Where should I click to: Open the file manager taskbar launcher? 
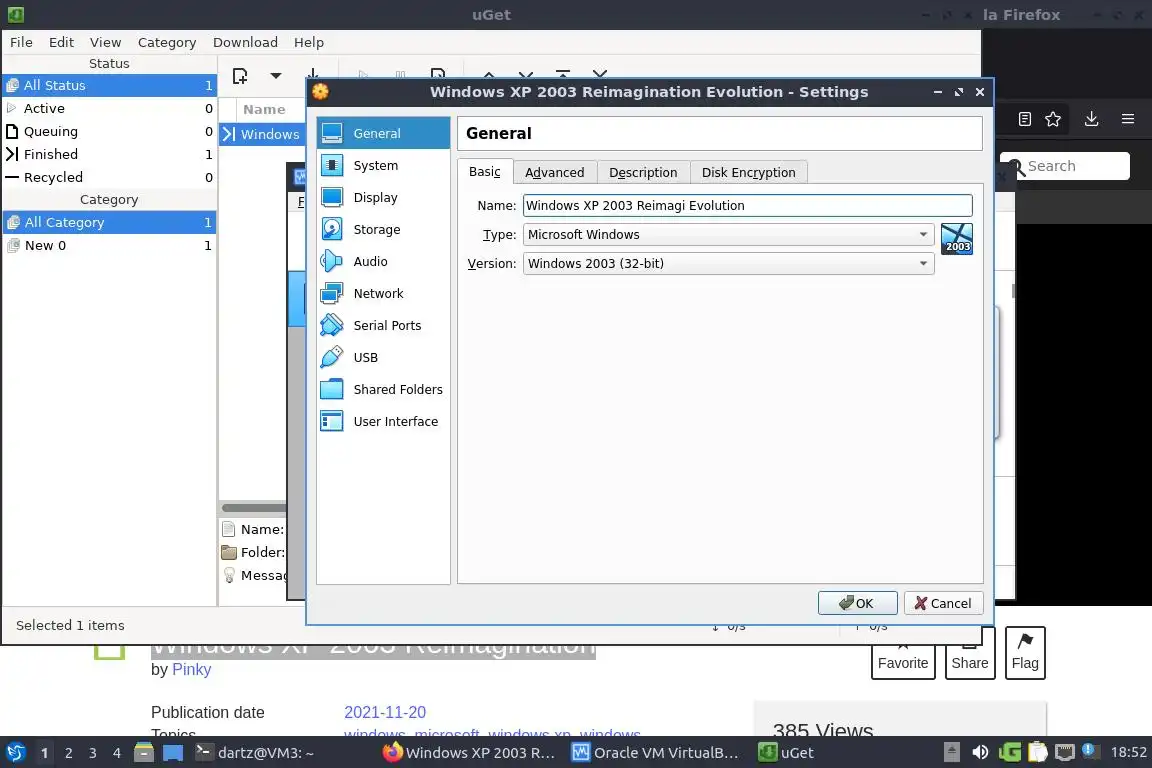[144, 753]
